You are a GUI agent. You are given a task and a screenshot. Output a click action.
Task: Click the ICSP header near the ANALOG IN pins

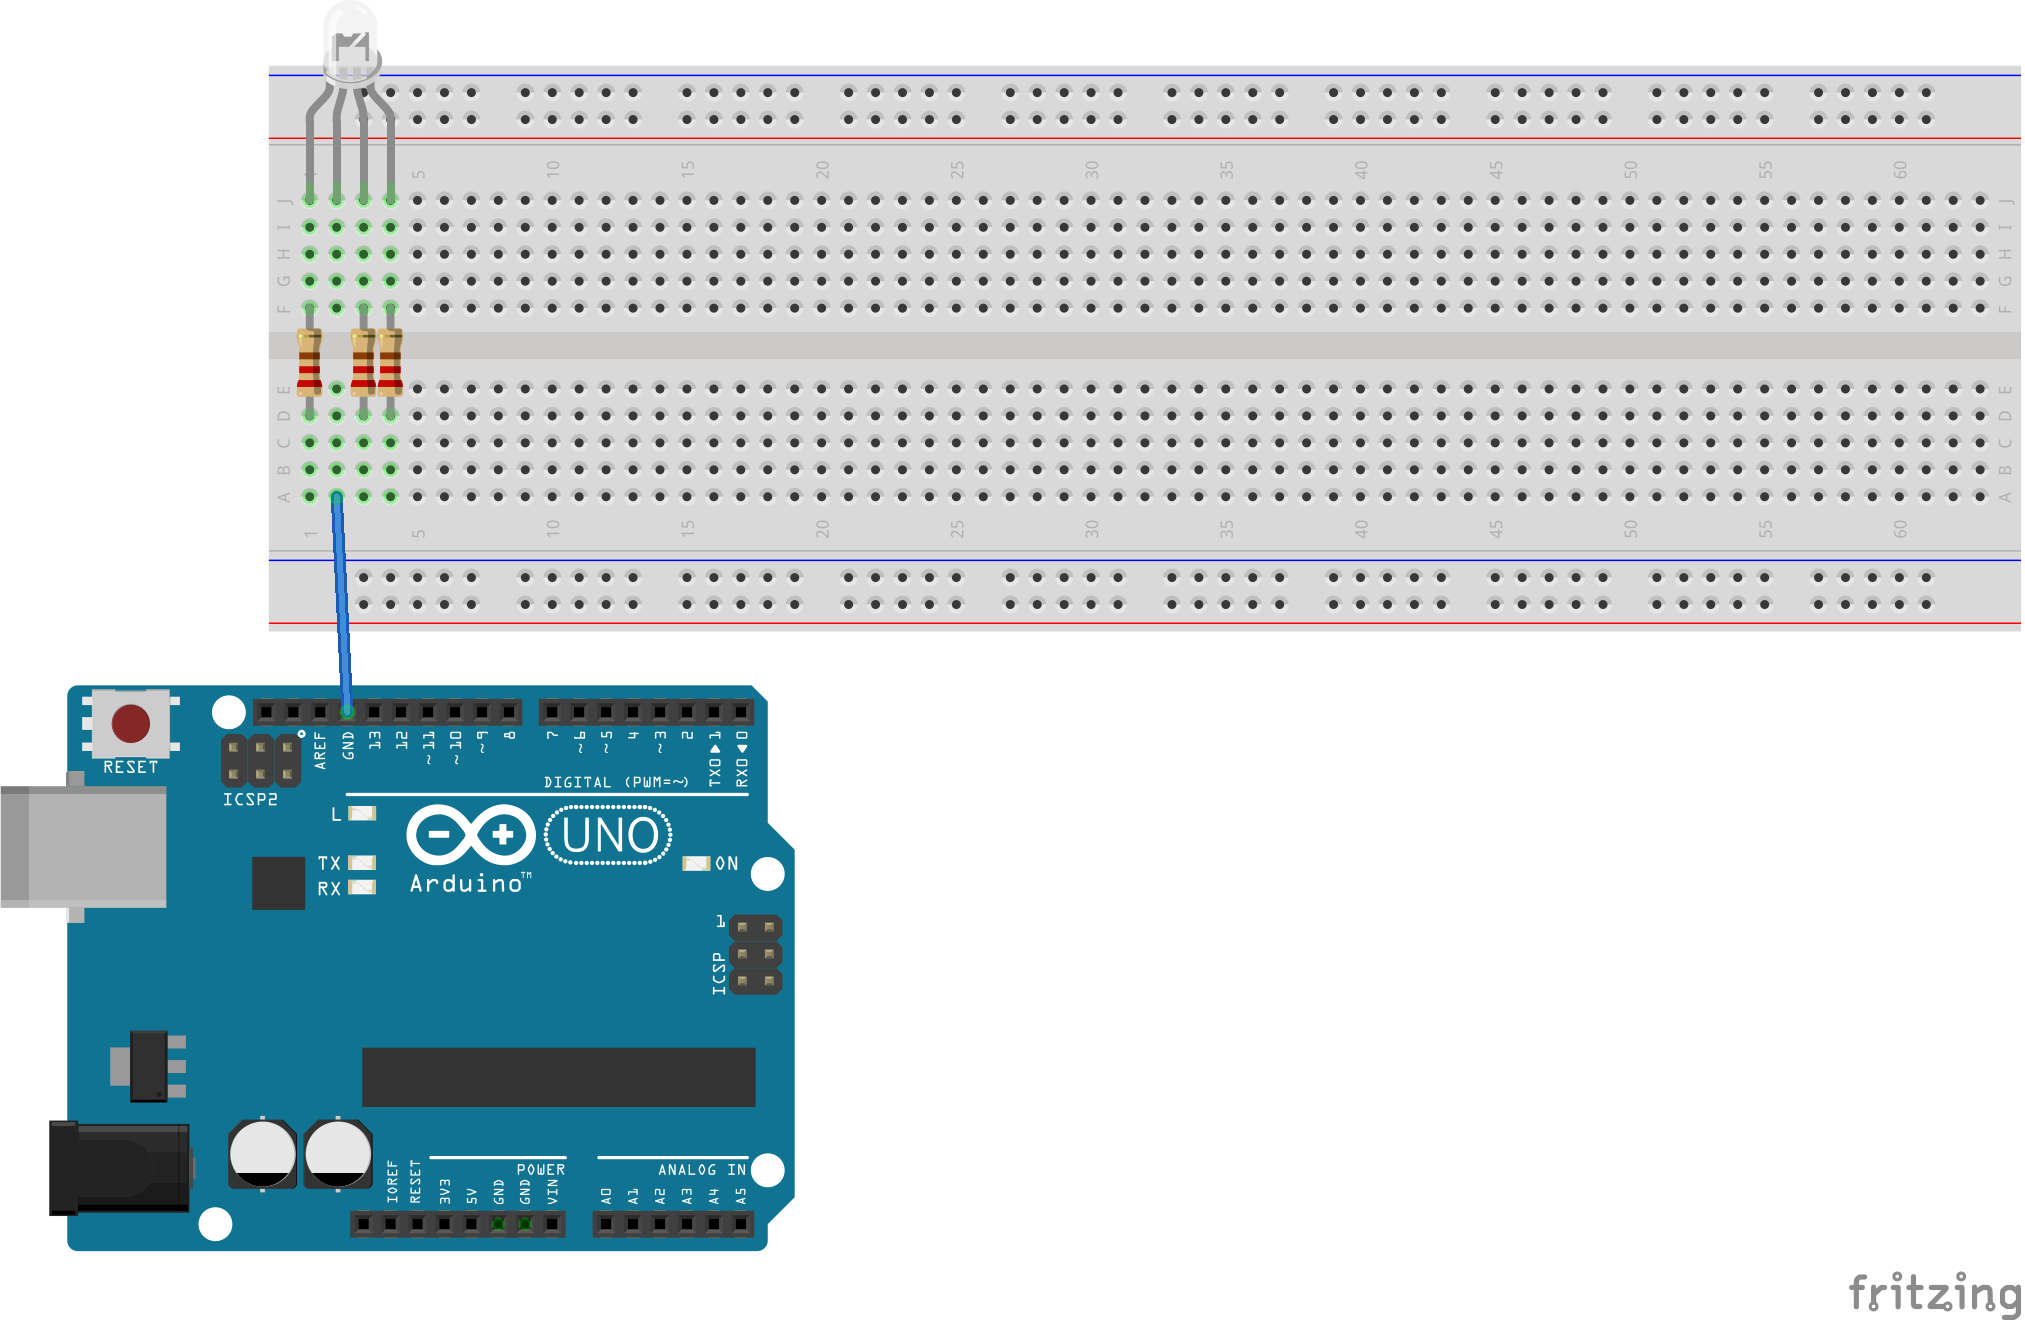pyautogui.click(x=755, y=954)
